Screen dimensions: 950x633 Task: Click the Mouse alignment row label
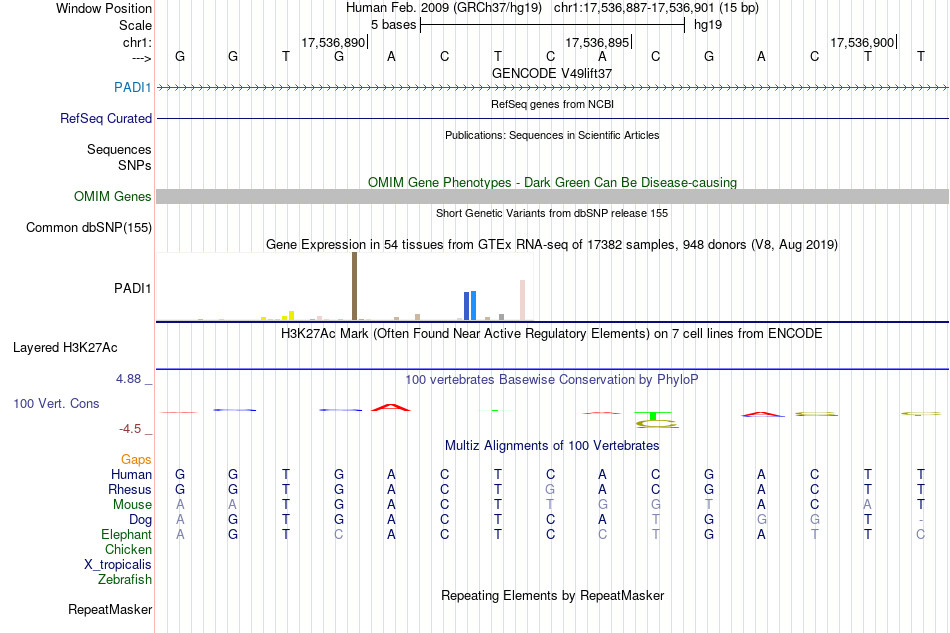[x=133, y=505]
